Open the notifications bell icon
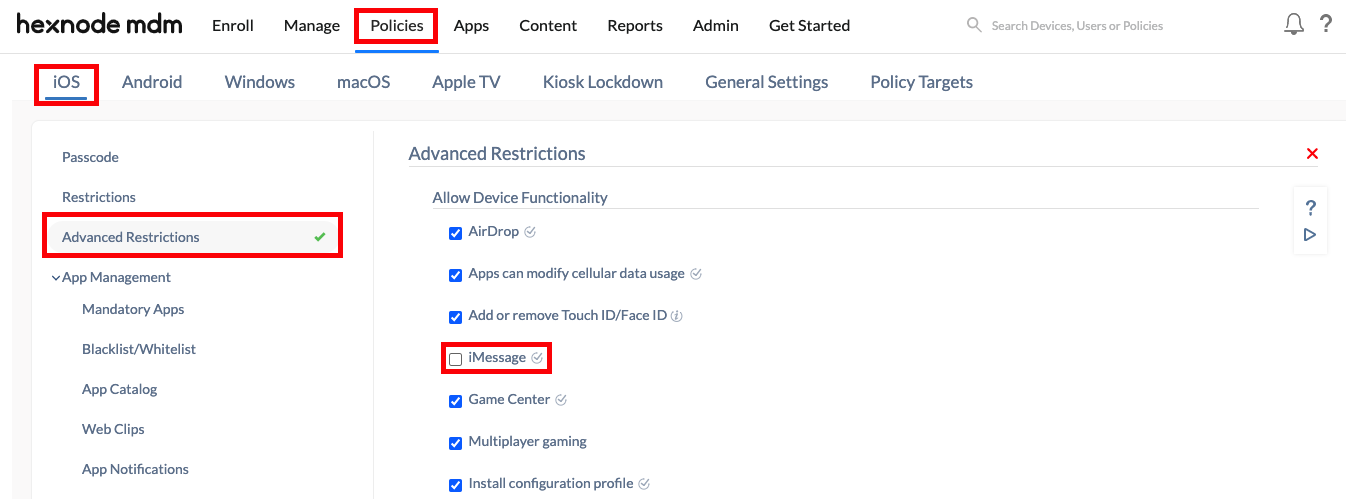Screen dimensions: 1346x499 pos(1294,25)
